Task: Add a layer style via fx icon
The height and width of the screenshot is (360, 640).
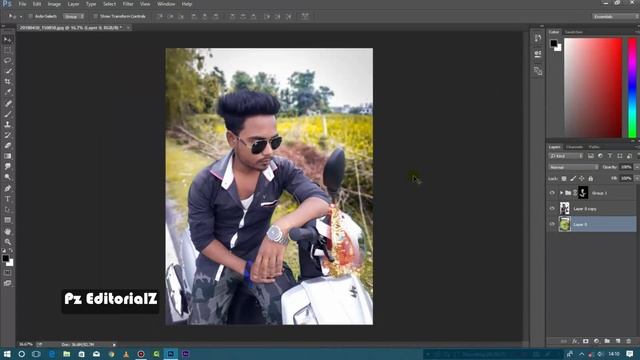Action: coord(575,341)
